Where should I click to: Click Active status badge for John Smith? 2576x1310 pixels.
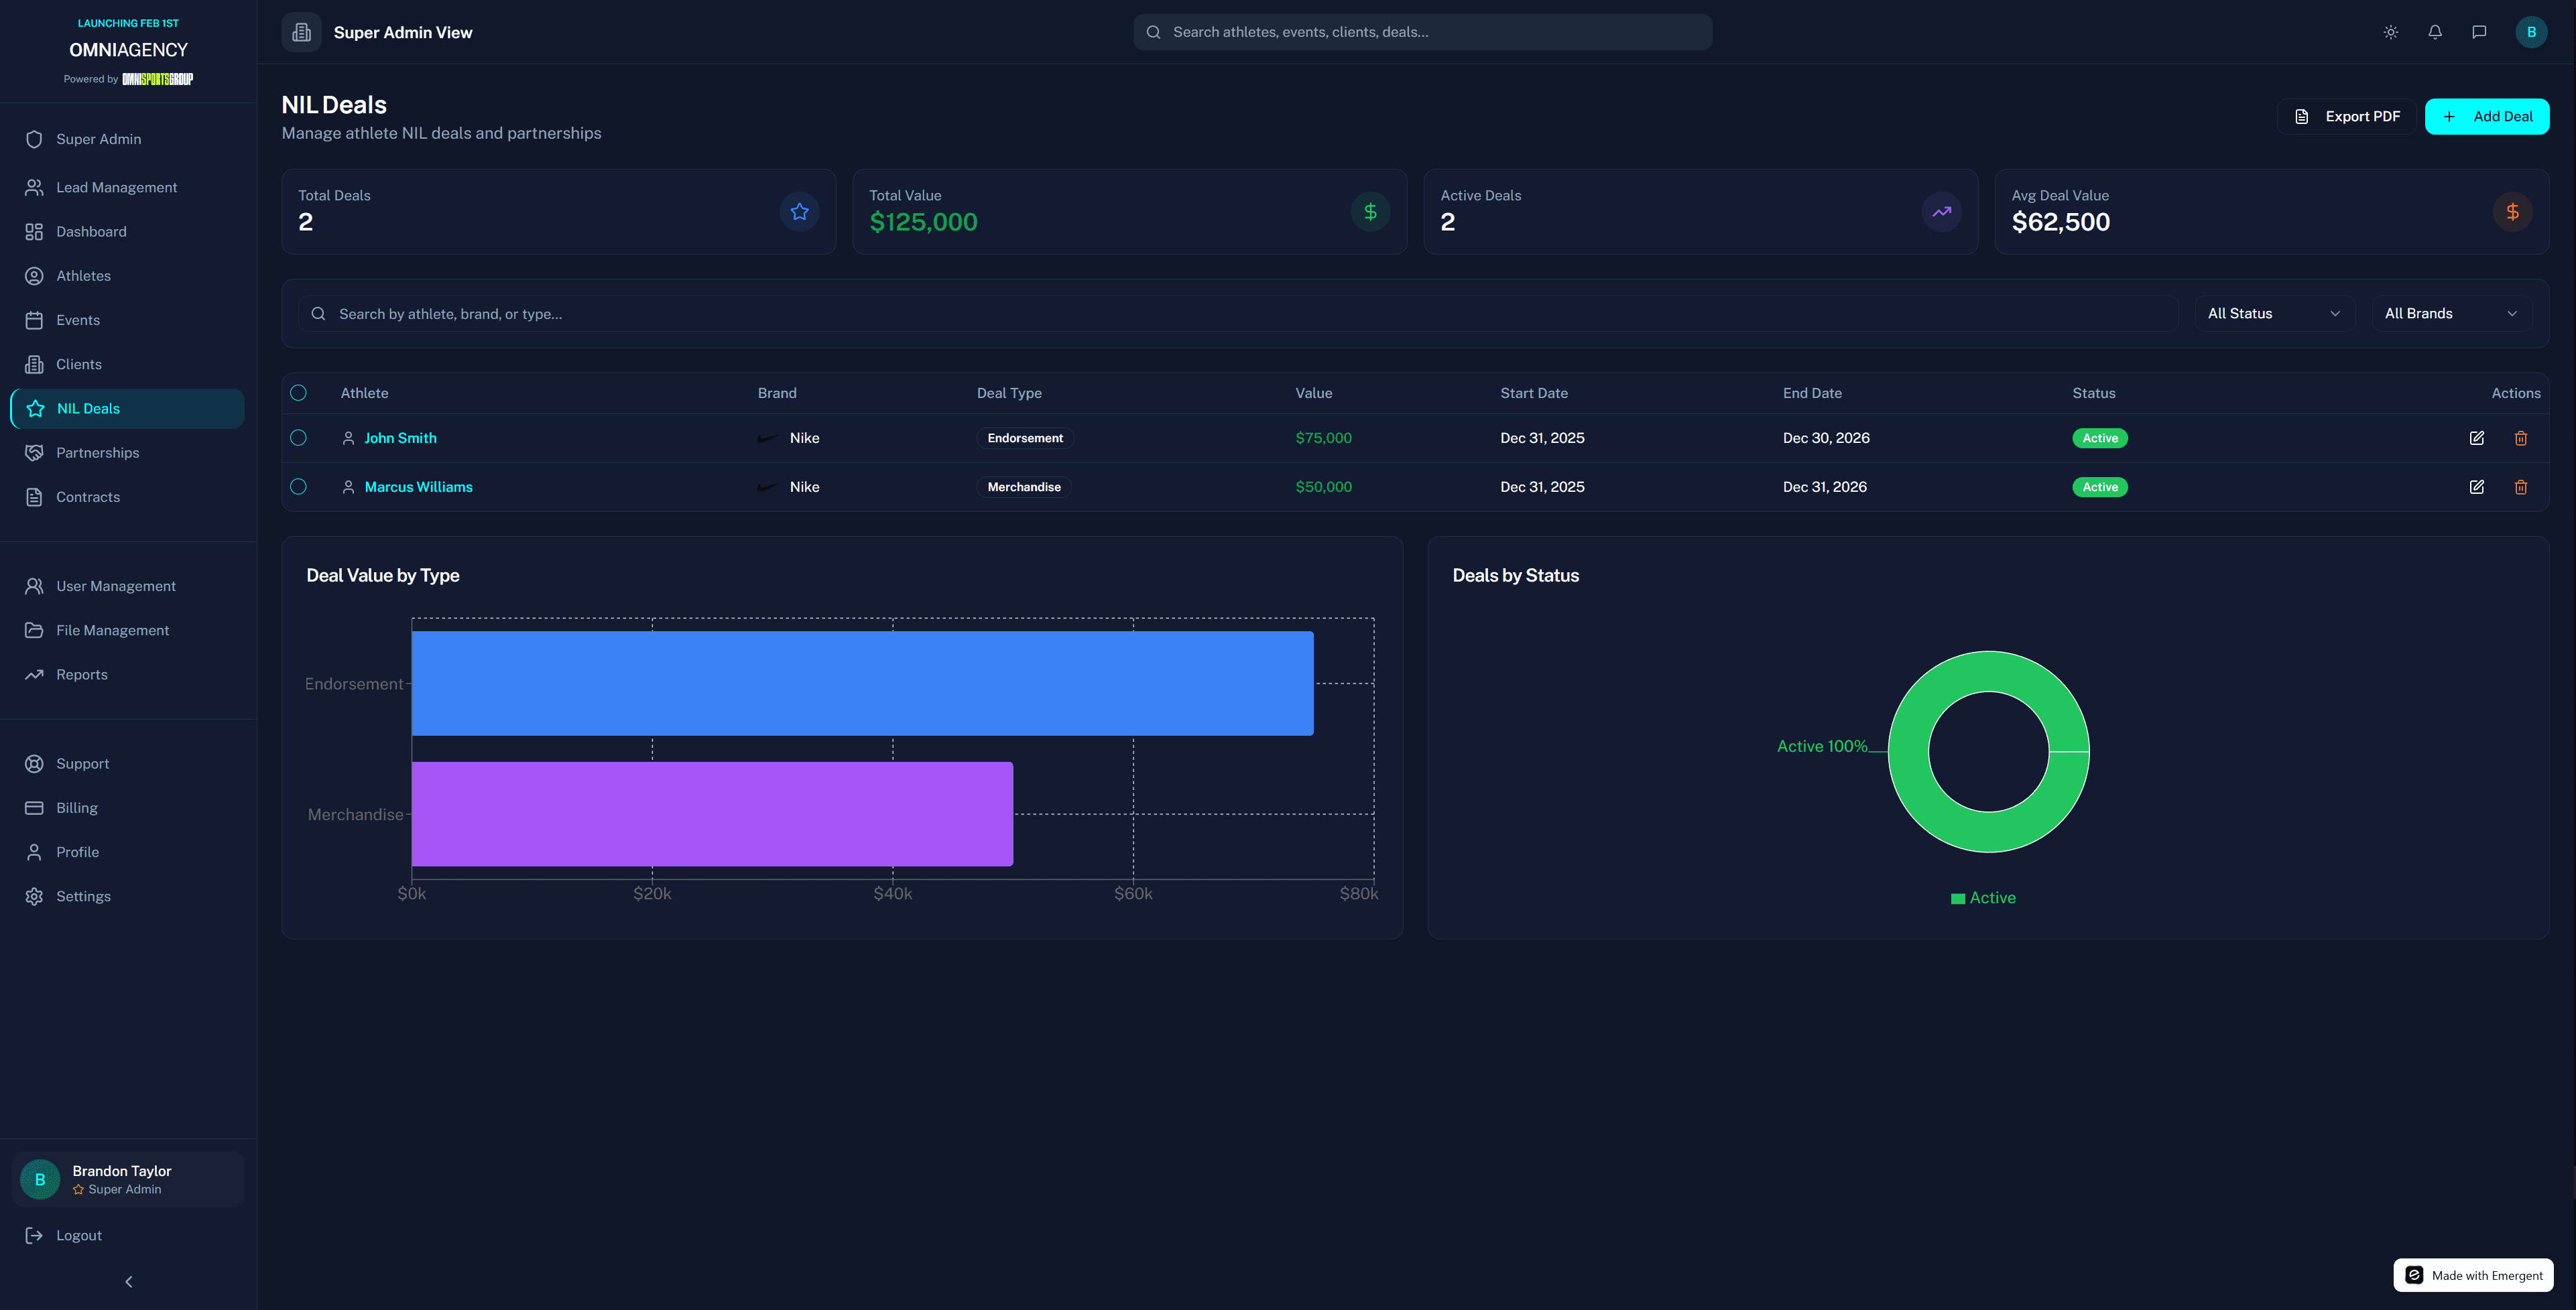click(x=2100, y=438)
